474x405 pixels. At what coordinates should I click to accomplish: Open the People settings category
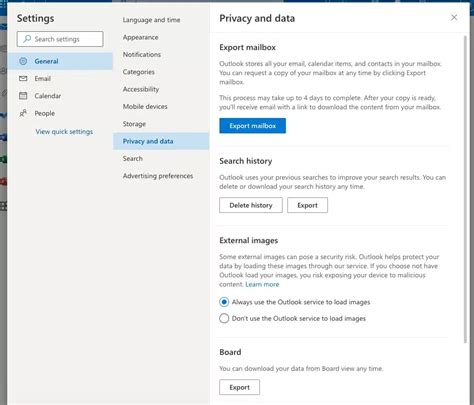[60, 113]
